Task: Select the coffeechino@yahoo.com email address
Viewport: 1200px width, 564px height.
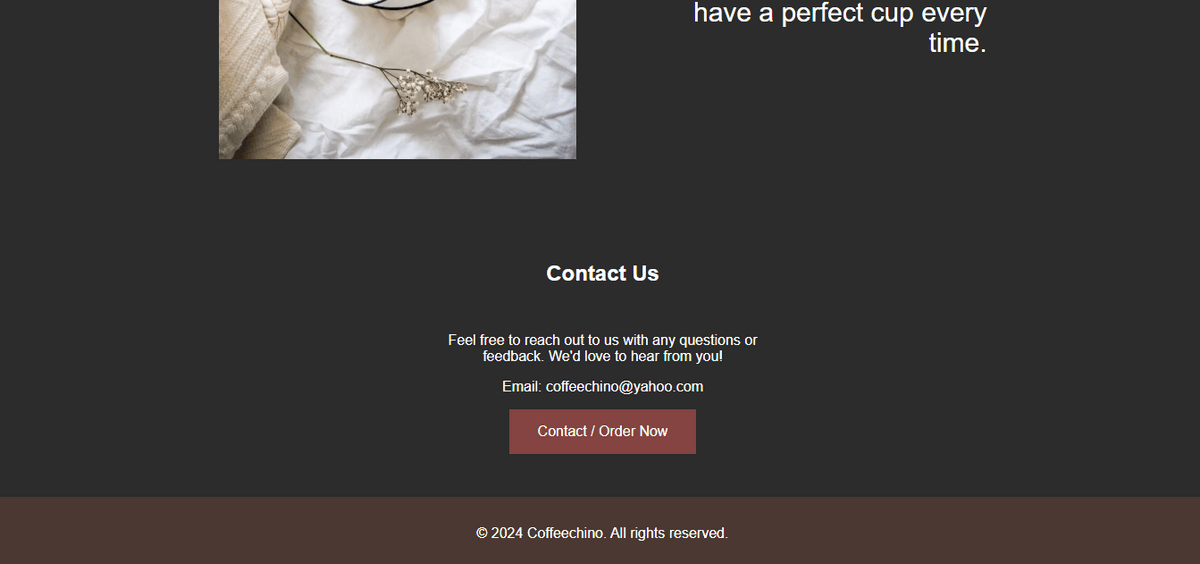Action: (624, 386)
